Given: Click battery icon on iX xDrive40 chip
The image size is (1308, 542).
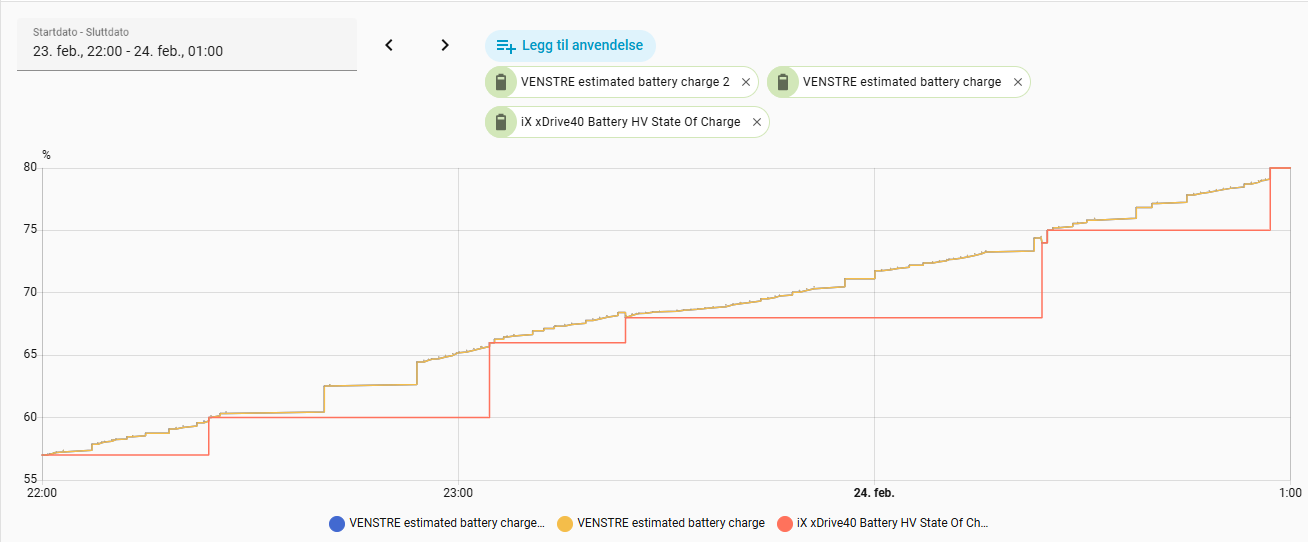Looking at the screenshot, I should [501, 122].
